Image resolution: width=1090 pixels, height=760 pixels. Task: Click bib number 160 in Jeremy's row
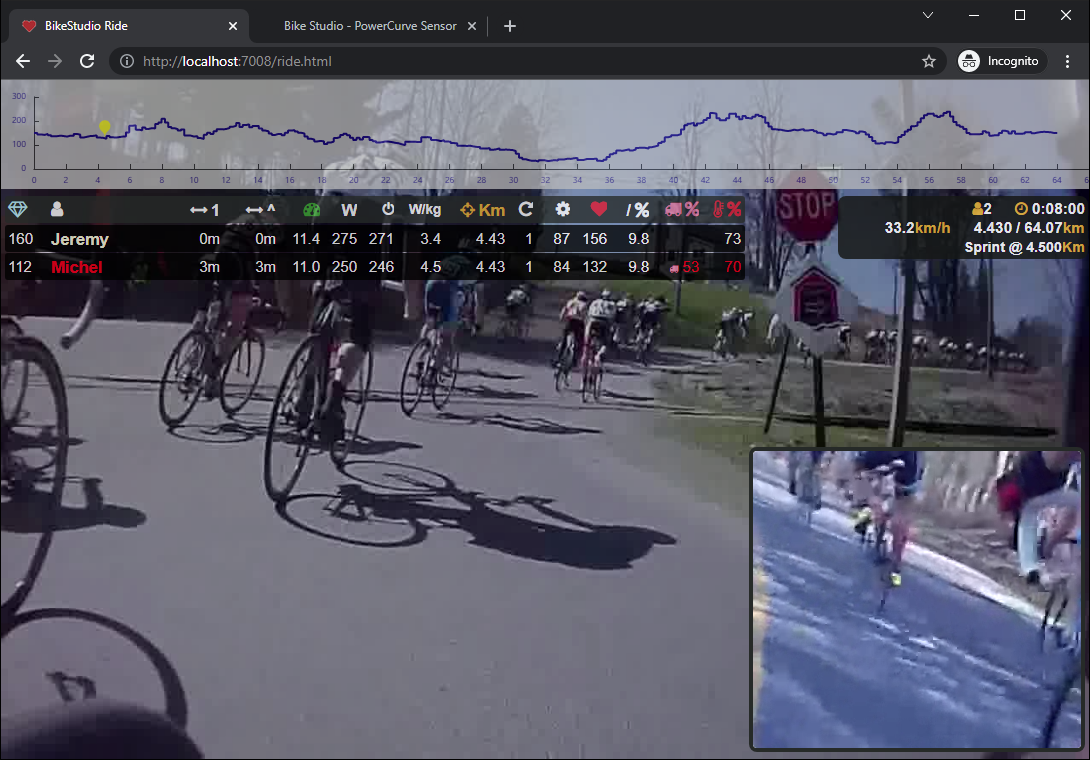point(21,239)
